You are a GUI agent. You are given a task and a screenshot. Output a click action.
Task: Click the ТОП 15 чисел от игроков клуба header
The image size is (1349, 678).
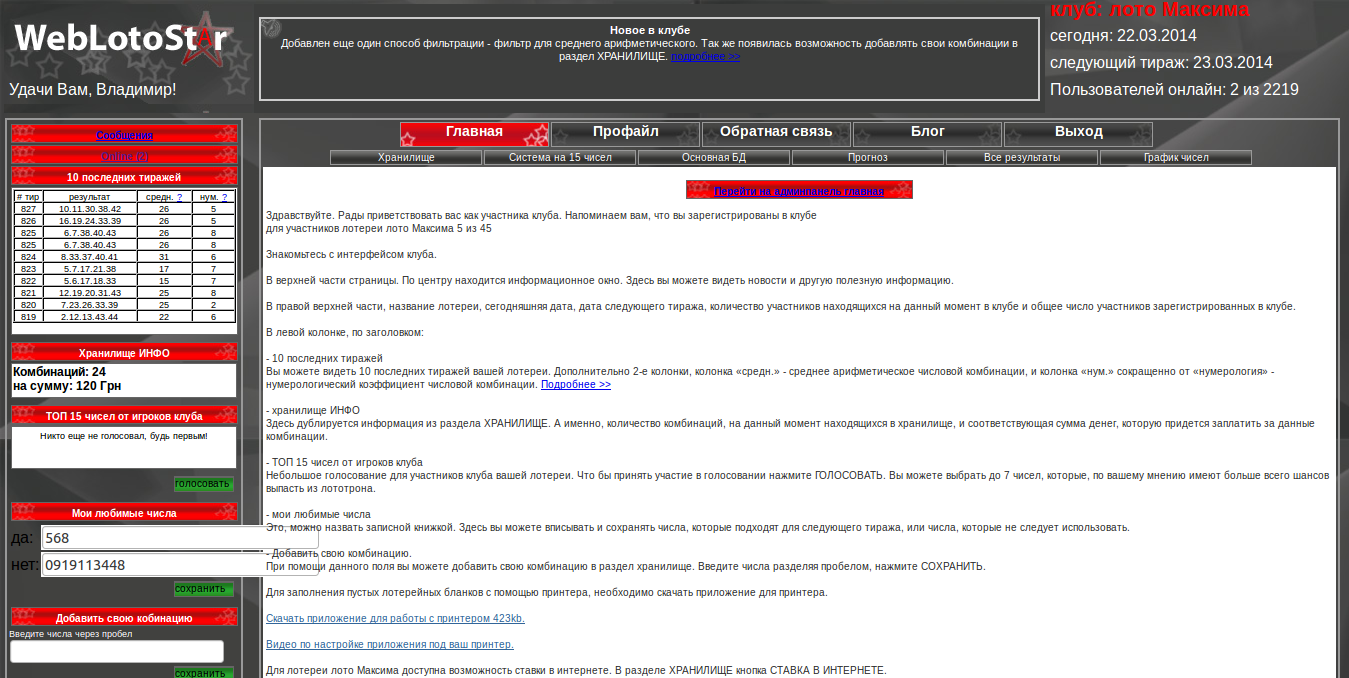tap(124, 416)
